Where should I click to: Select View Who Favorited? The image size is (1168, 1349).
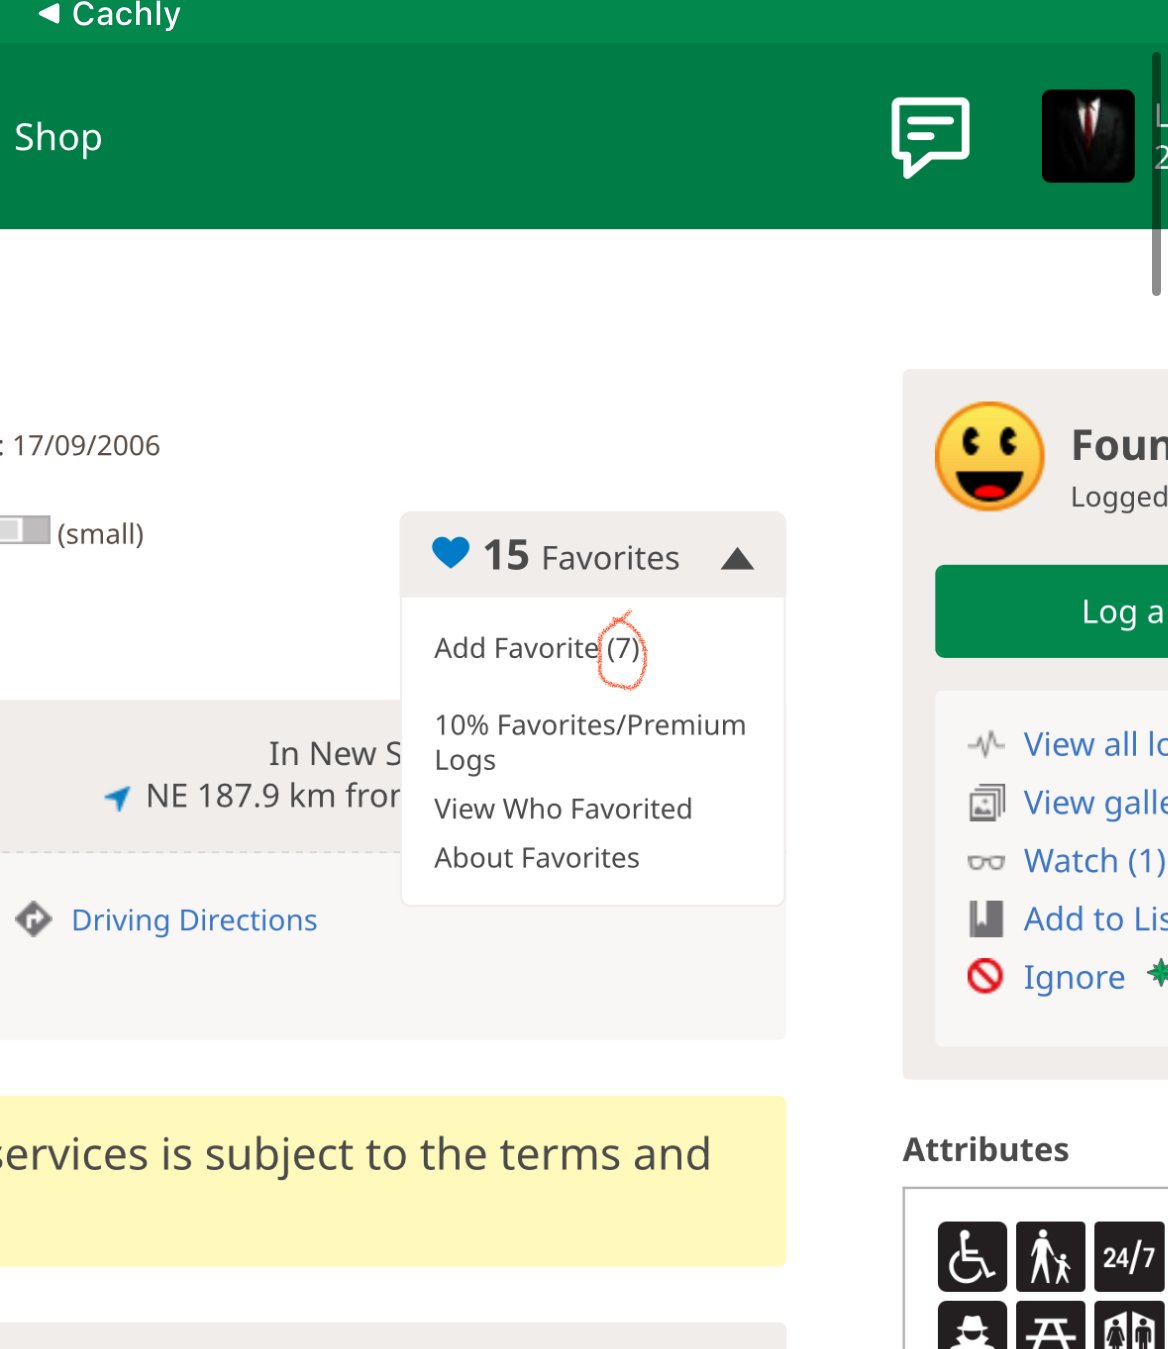562,809
